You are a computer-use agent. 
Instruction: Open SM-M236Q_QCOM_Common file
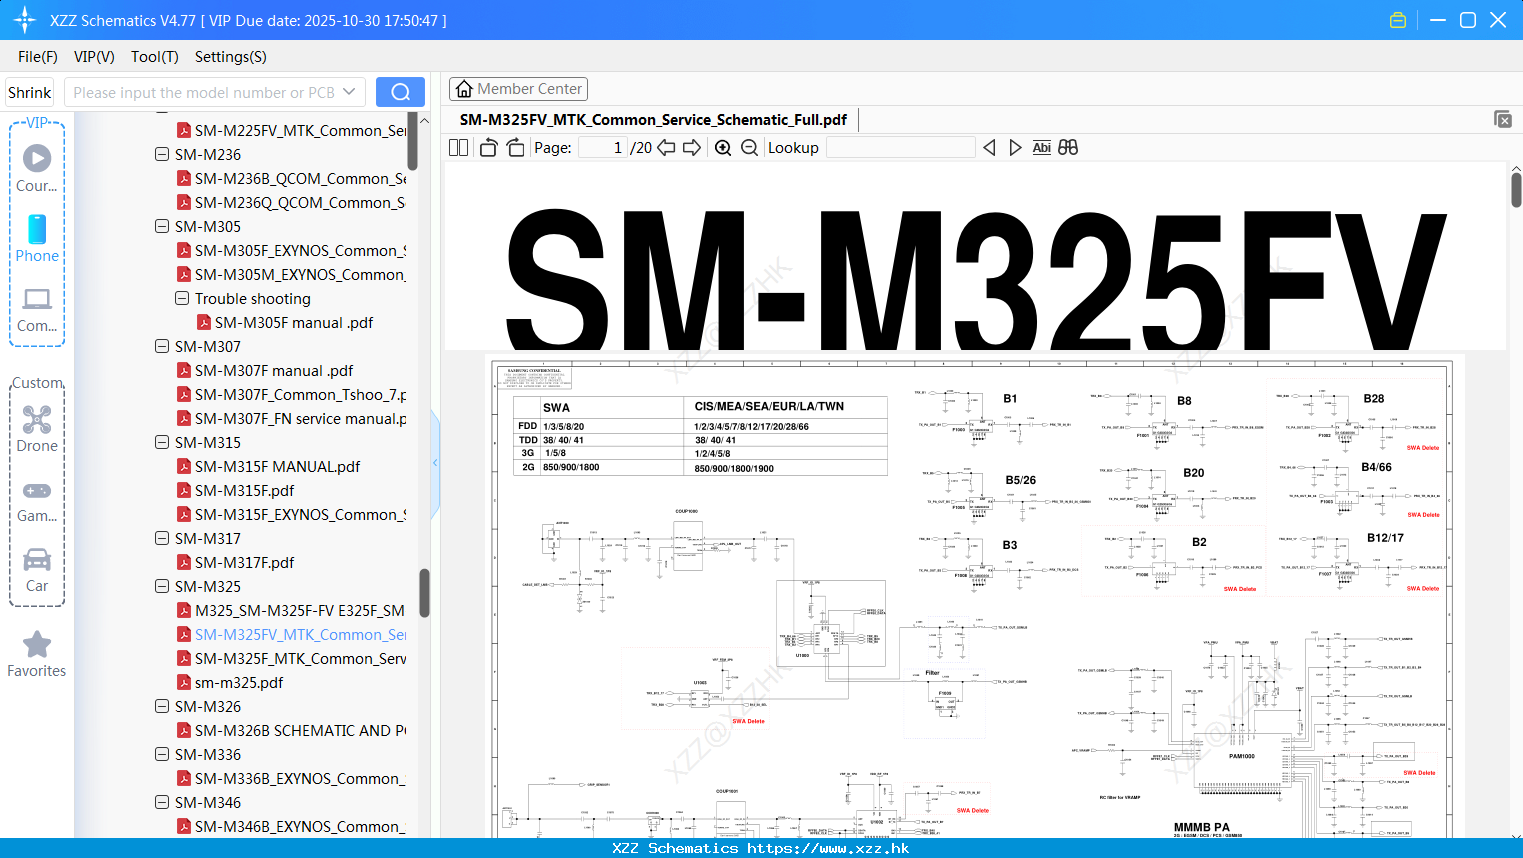(x=300, y=202)
